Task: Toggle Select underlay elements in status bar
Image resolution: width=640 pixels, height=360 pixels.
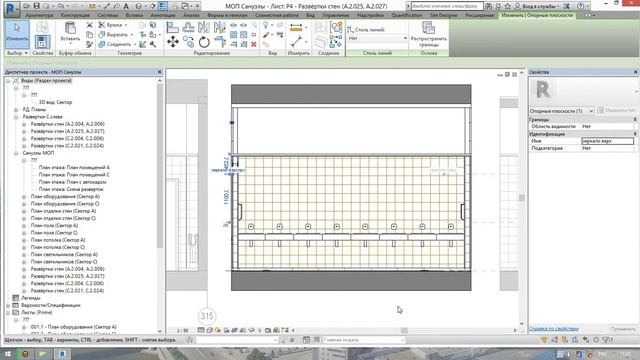Action: [x=555, y=340]
